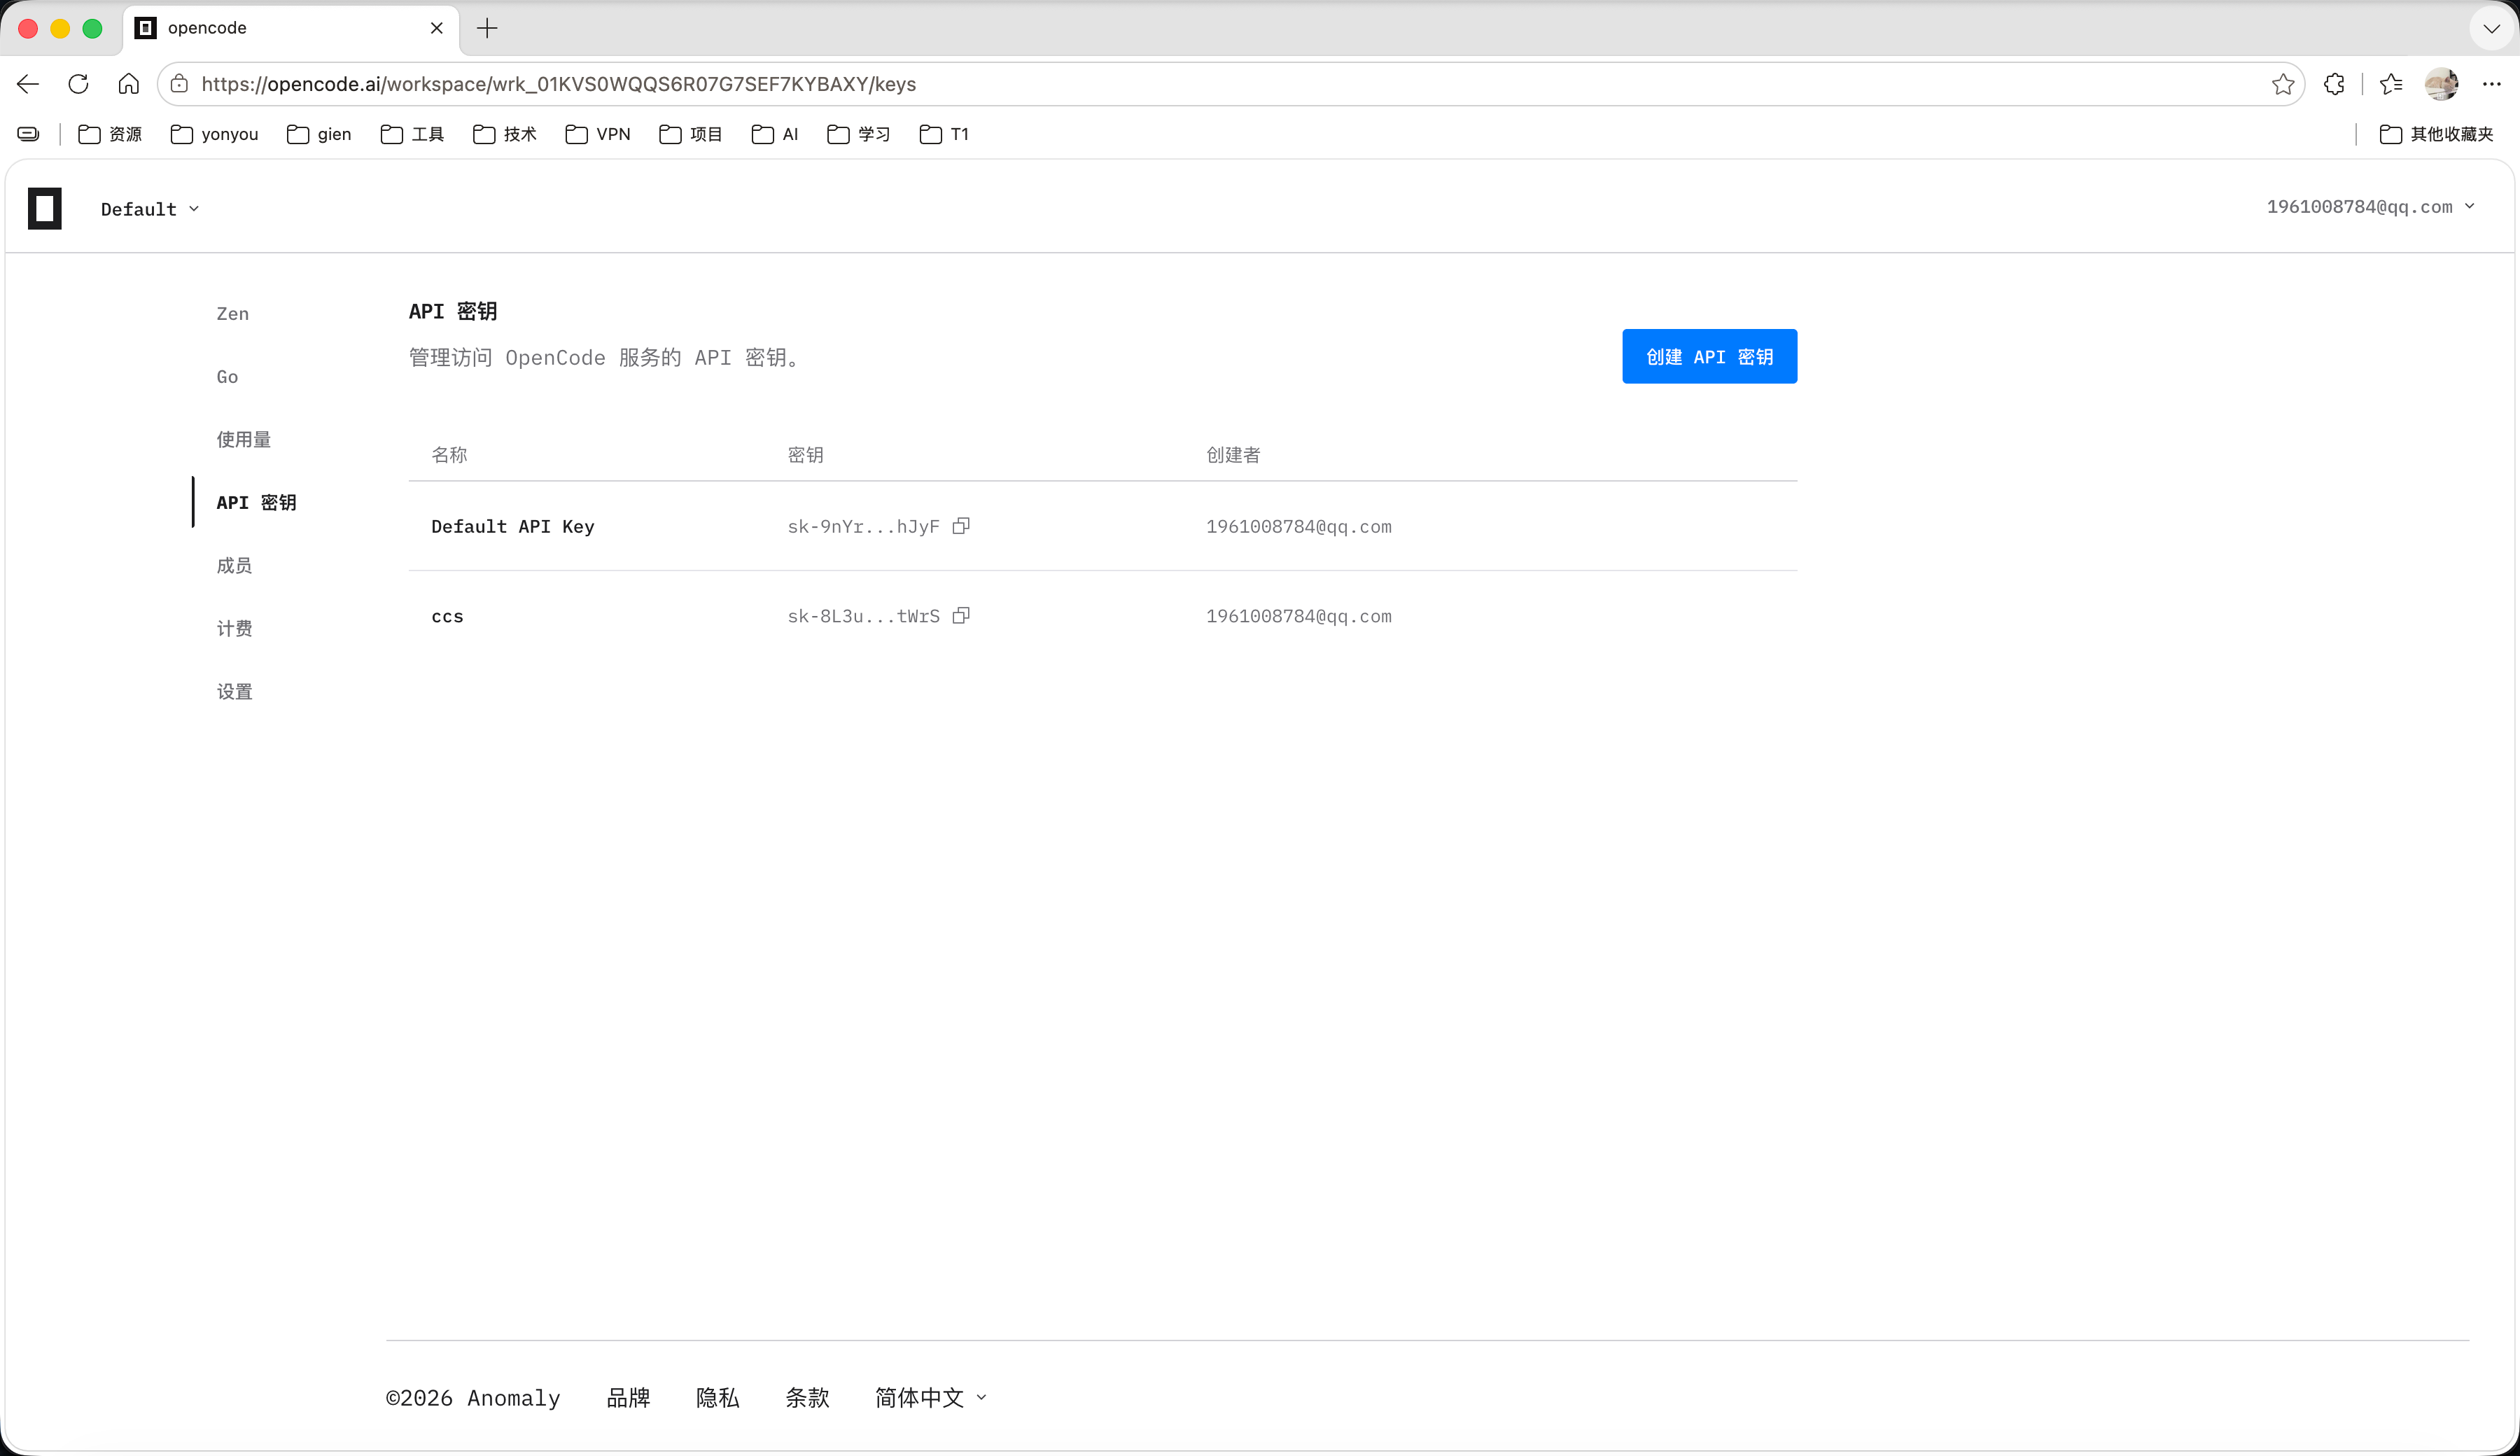
Task: Click the sk-9nYr...hJyF key text
Action: [863, 526]
